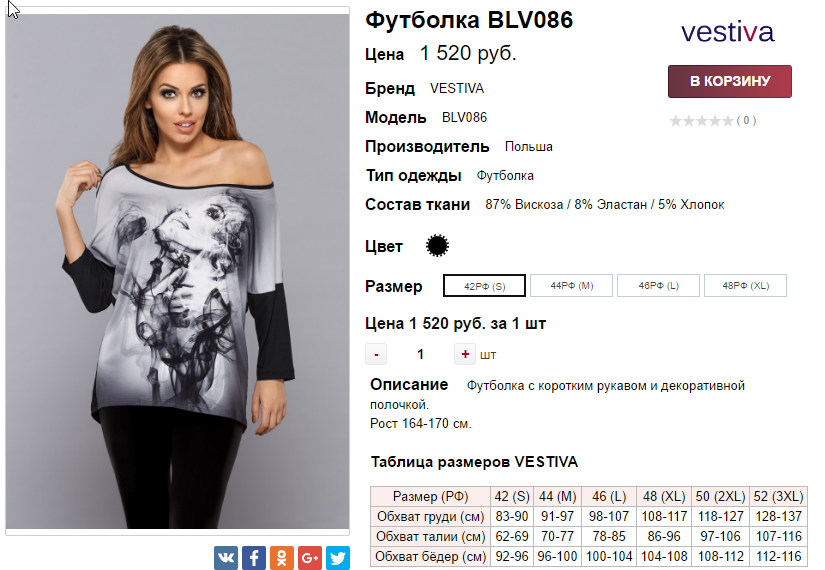
Task: Add the item with В КОРЗИНУ button
Action: [x=730, y=81]
